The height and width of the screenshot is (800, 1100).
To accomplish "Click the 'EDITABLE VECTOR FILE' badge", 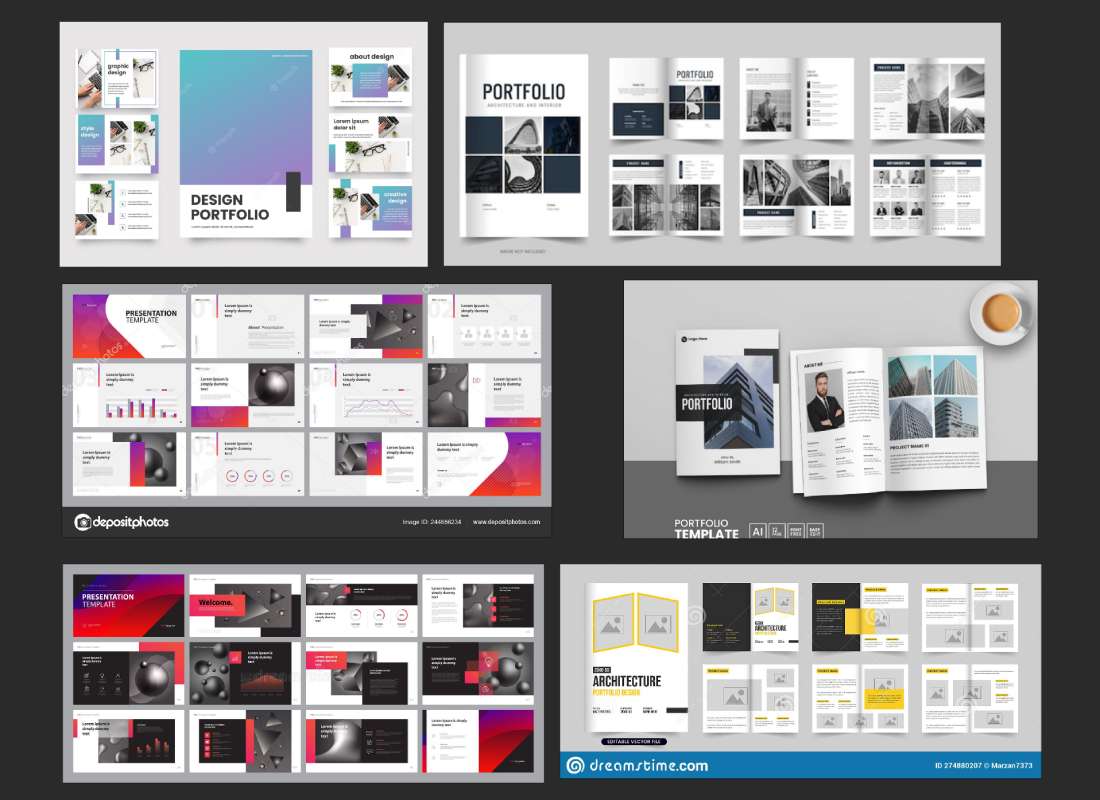I will tap(634, 741).
